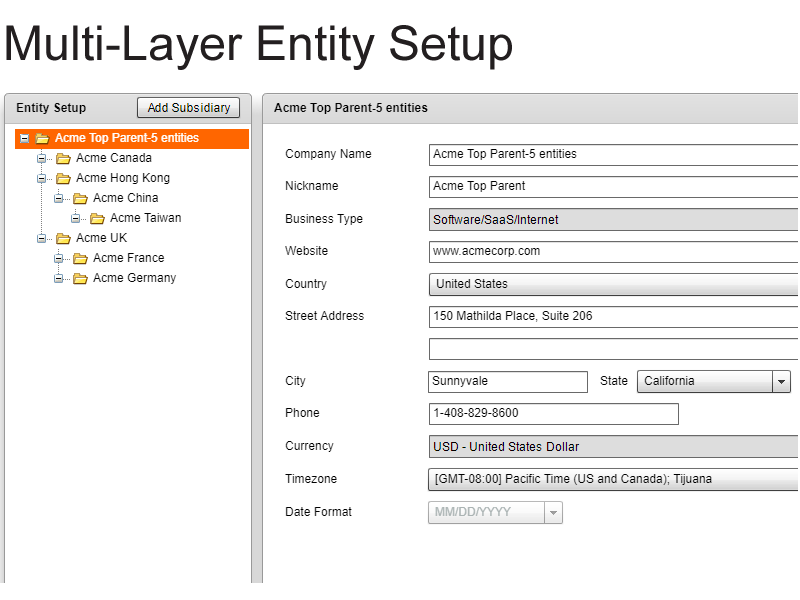The image size is (800, 600).
Task: Click the Acme Taiwan folder icon
Action: tap(97, 218)
